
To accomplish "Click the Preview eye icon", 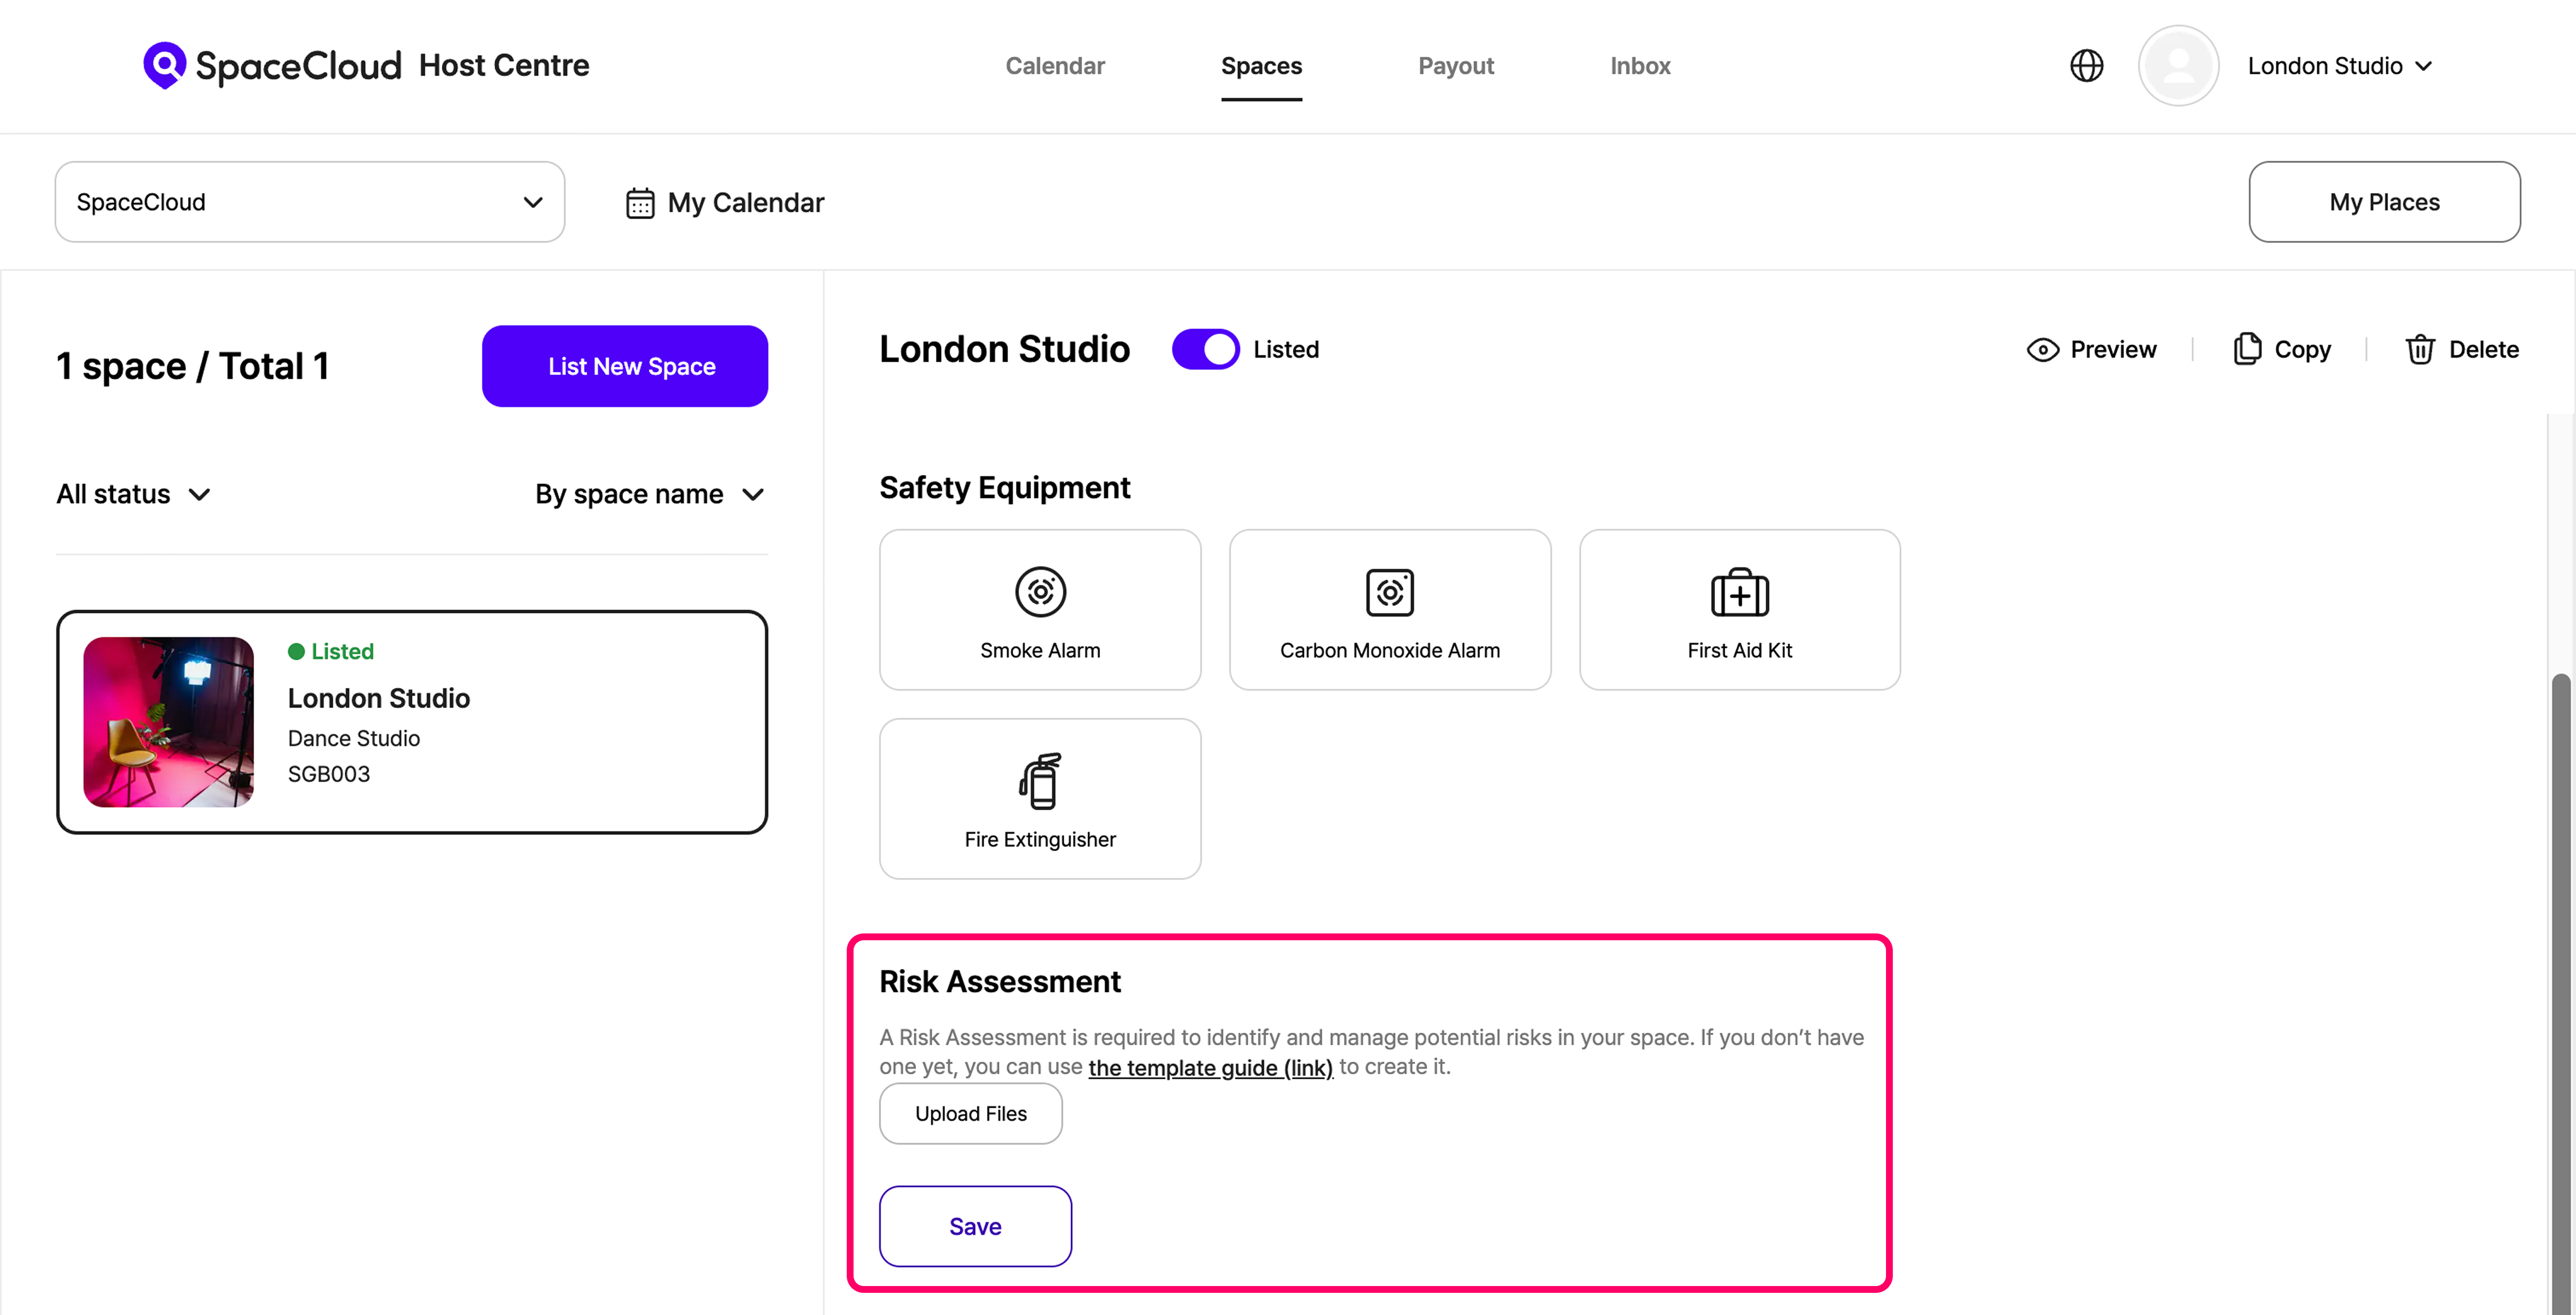I will tap(2042, 350).
